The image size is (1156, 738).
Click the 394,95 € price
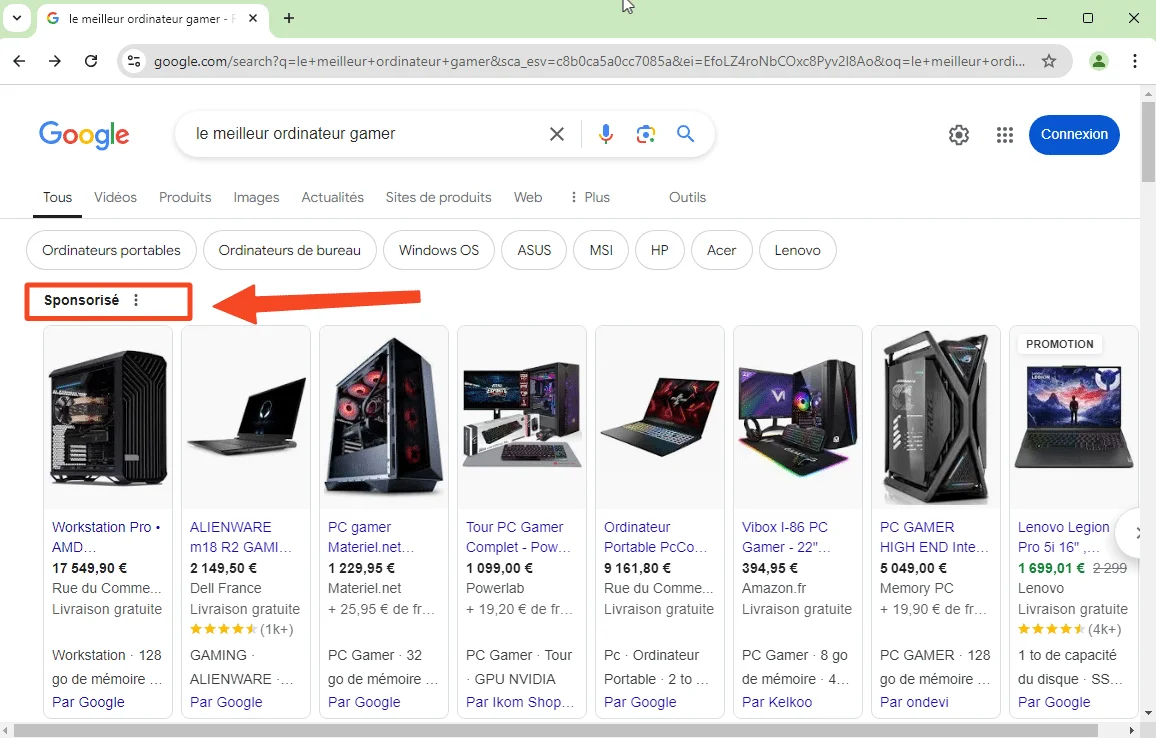[x=770, y=568]
